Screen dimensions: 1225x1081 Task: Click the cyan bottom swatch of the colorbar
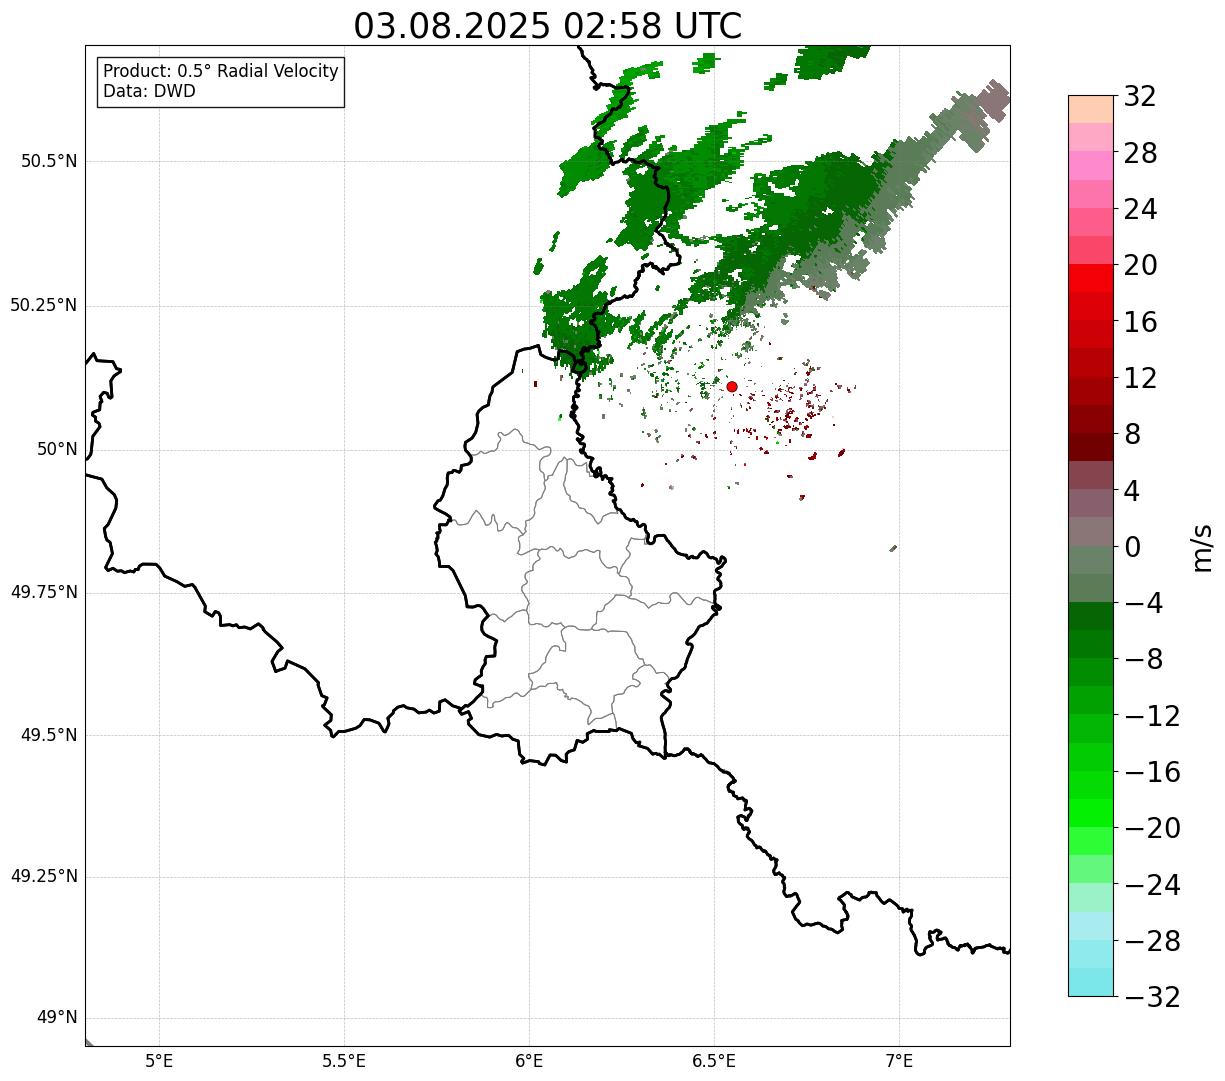[1091, 982]
